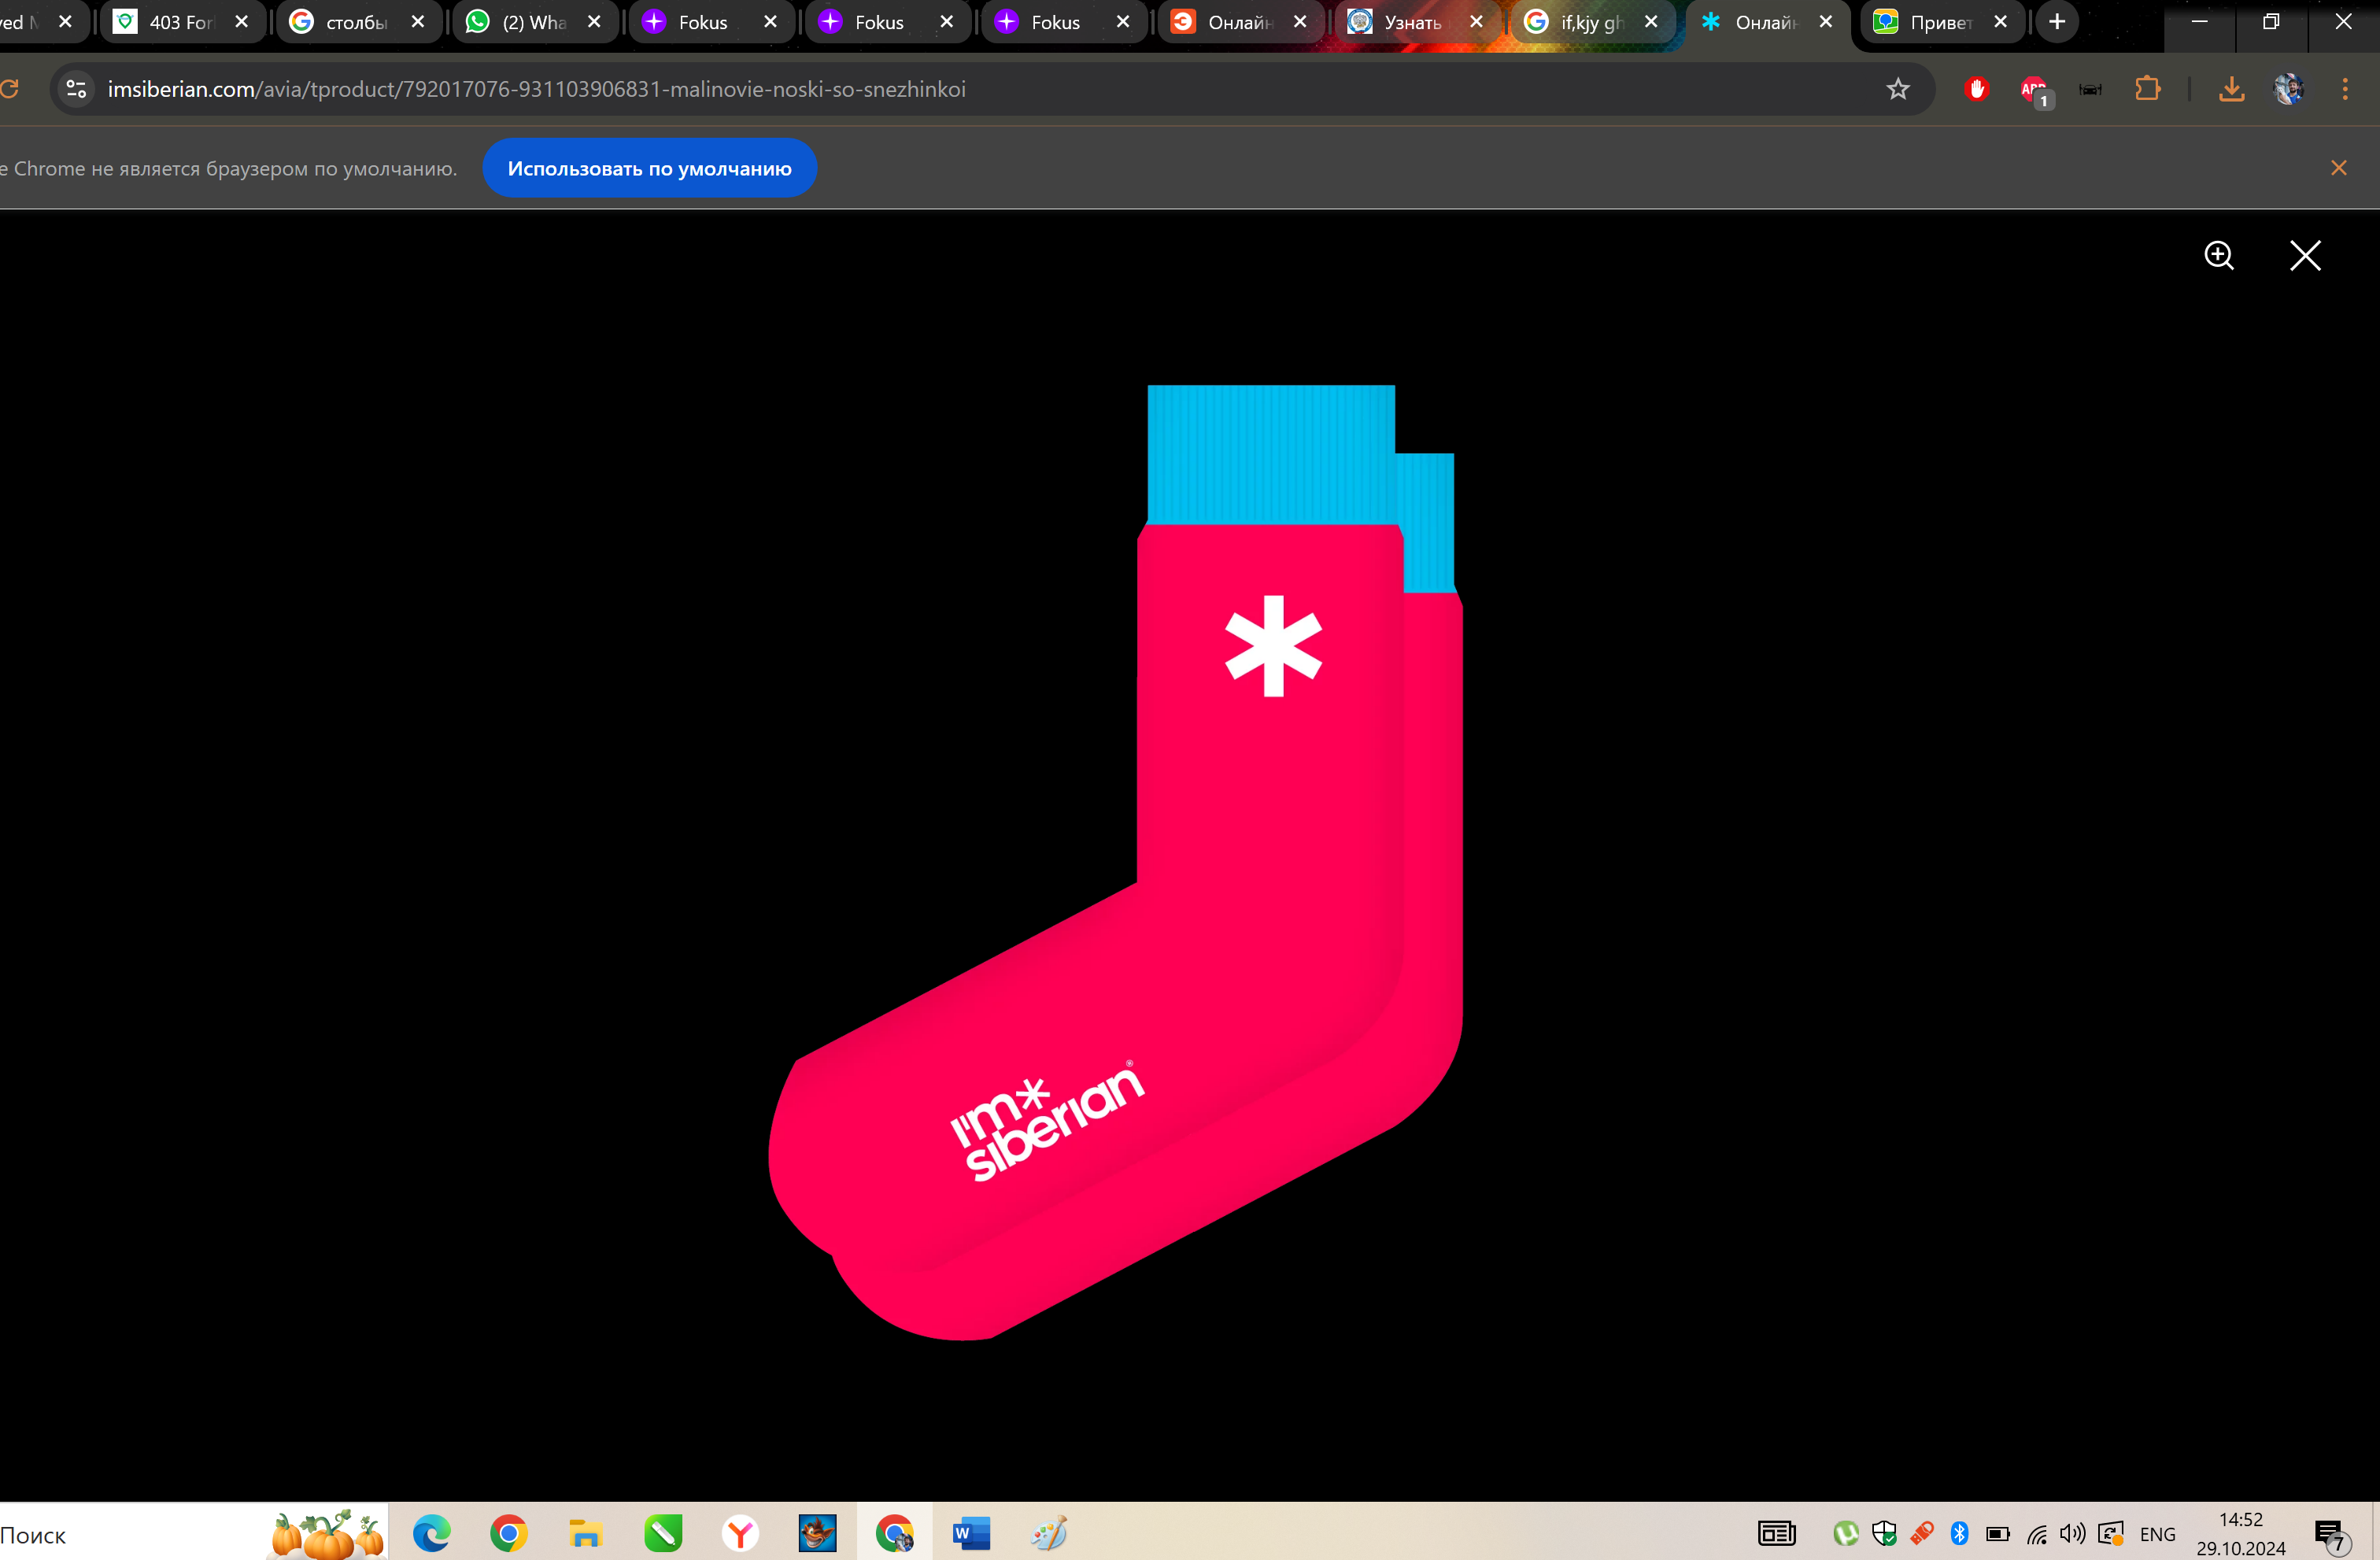Close the WhatsApp tab

click(x=594, y=22)
